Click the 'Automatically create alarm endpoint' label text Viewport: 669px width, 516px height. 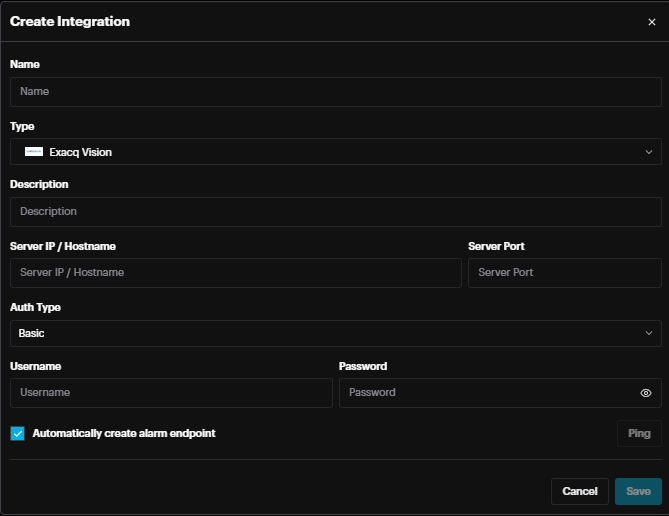124,433
